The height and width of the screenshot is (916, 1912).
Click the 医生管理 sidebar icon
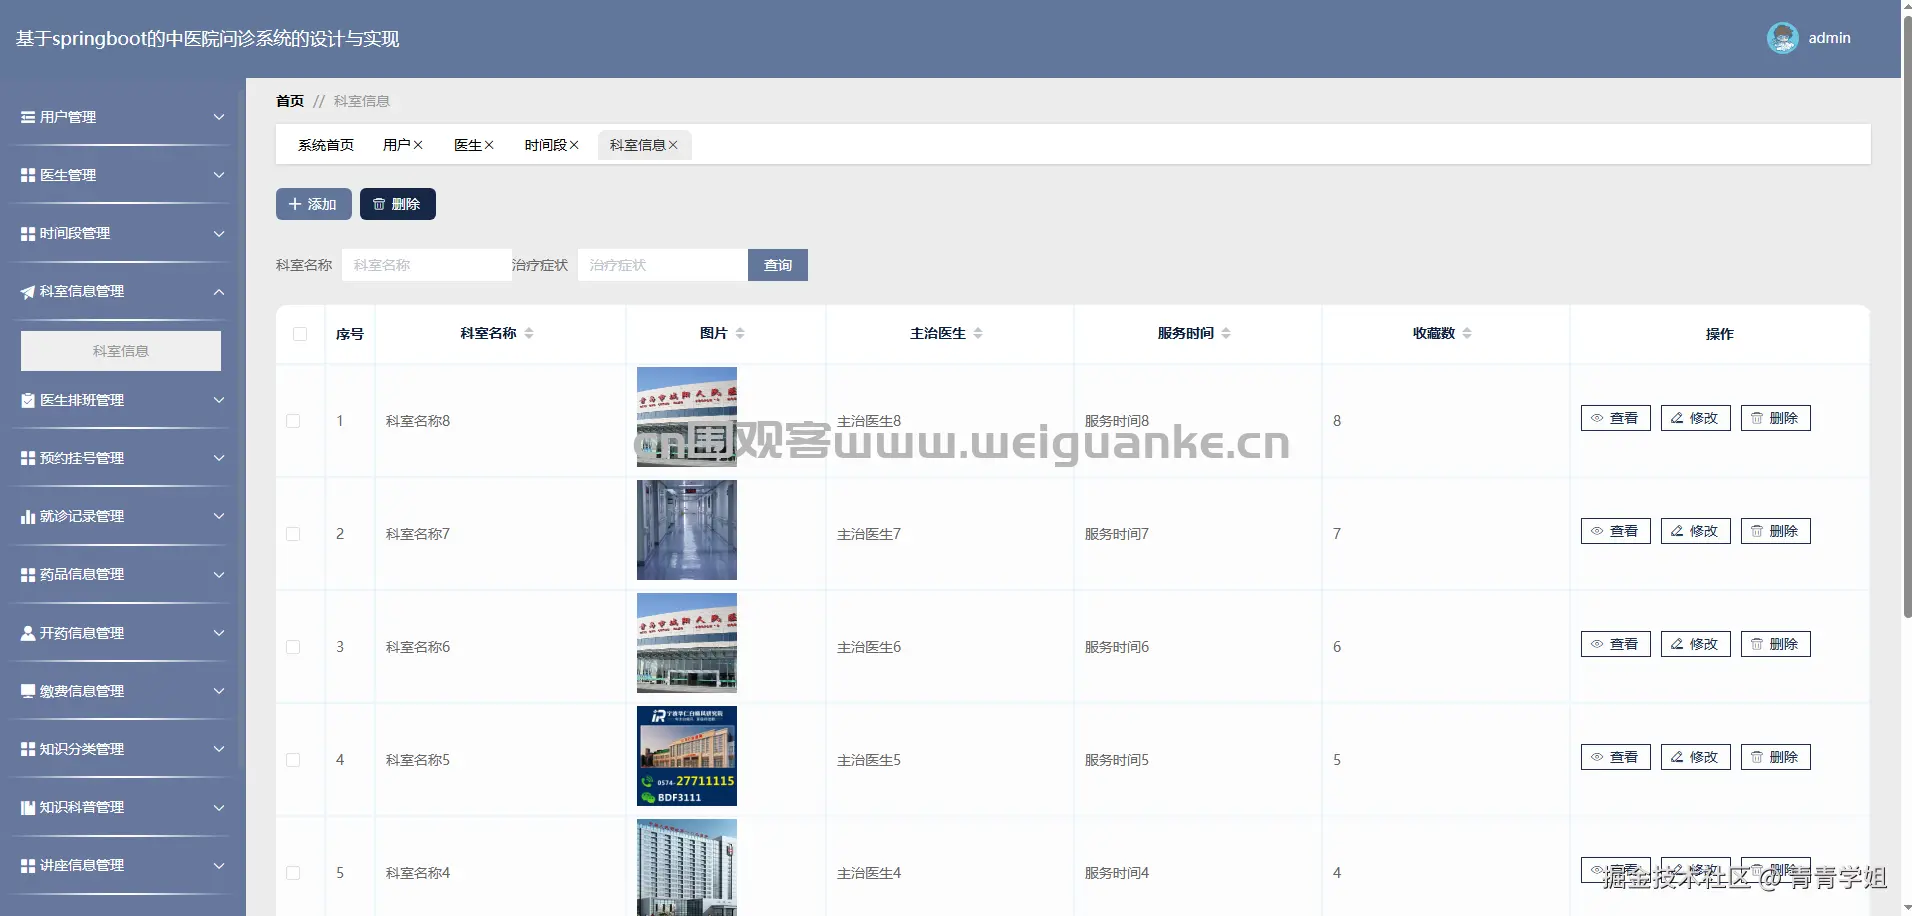26,175
